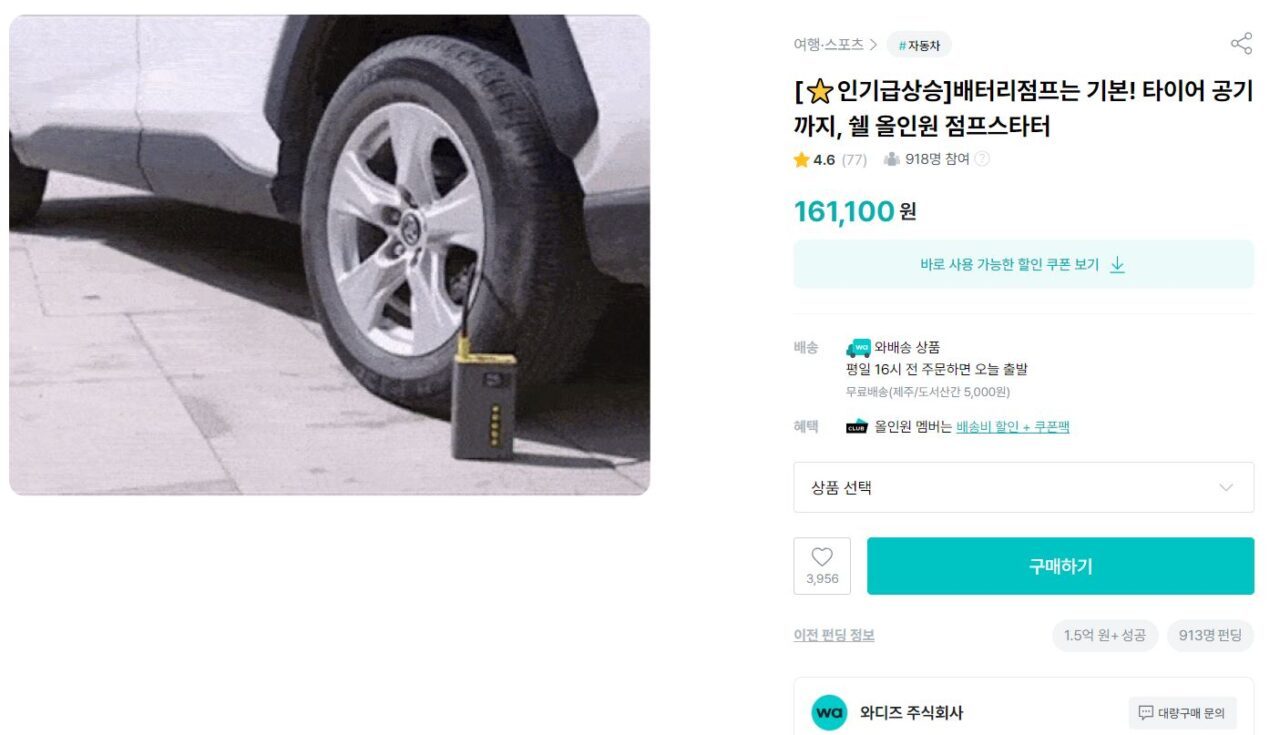The width and height of the screenshot is (1280, 735).
Task: Open the 배송비 할인 + 쿠폰팩 link
Action: coord(1013,427)
